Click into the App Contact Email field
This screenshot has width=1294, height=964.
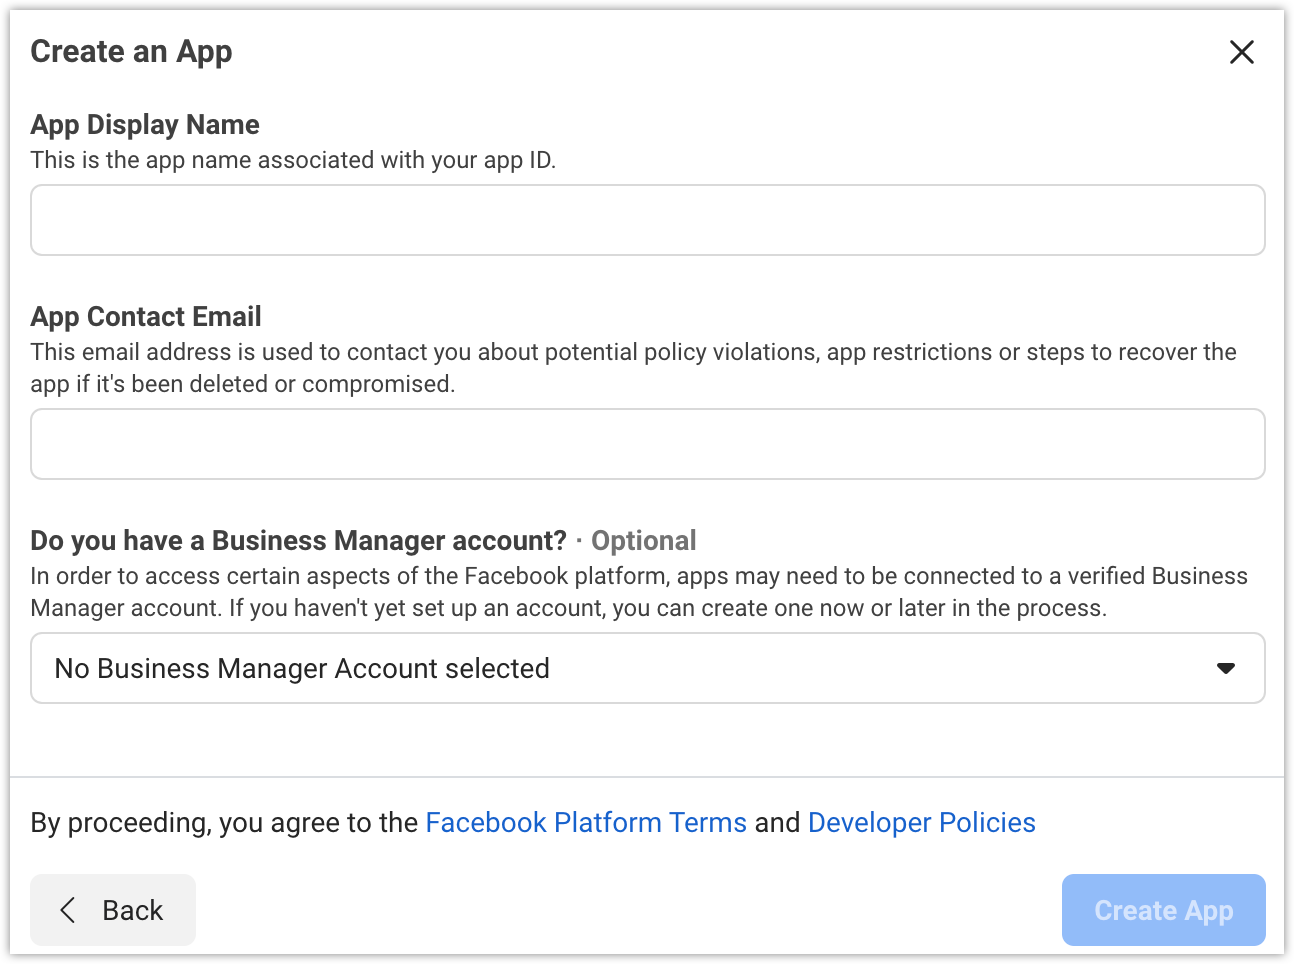pos(647,444)
